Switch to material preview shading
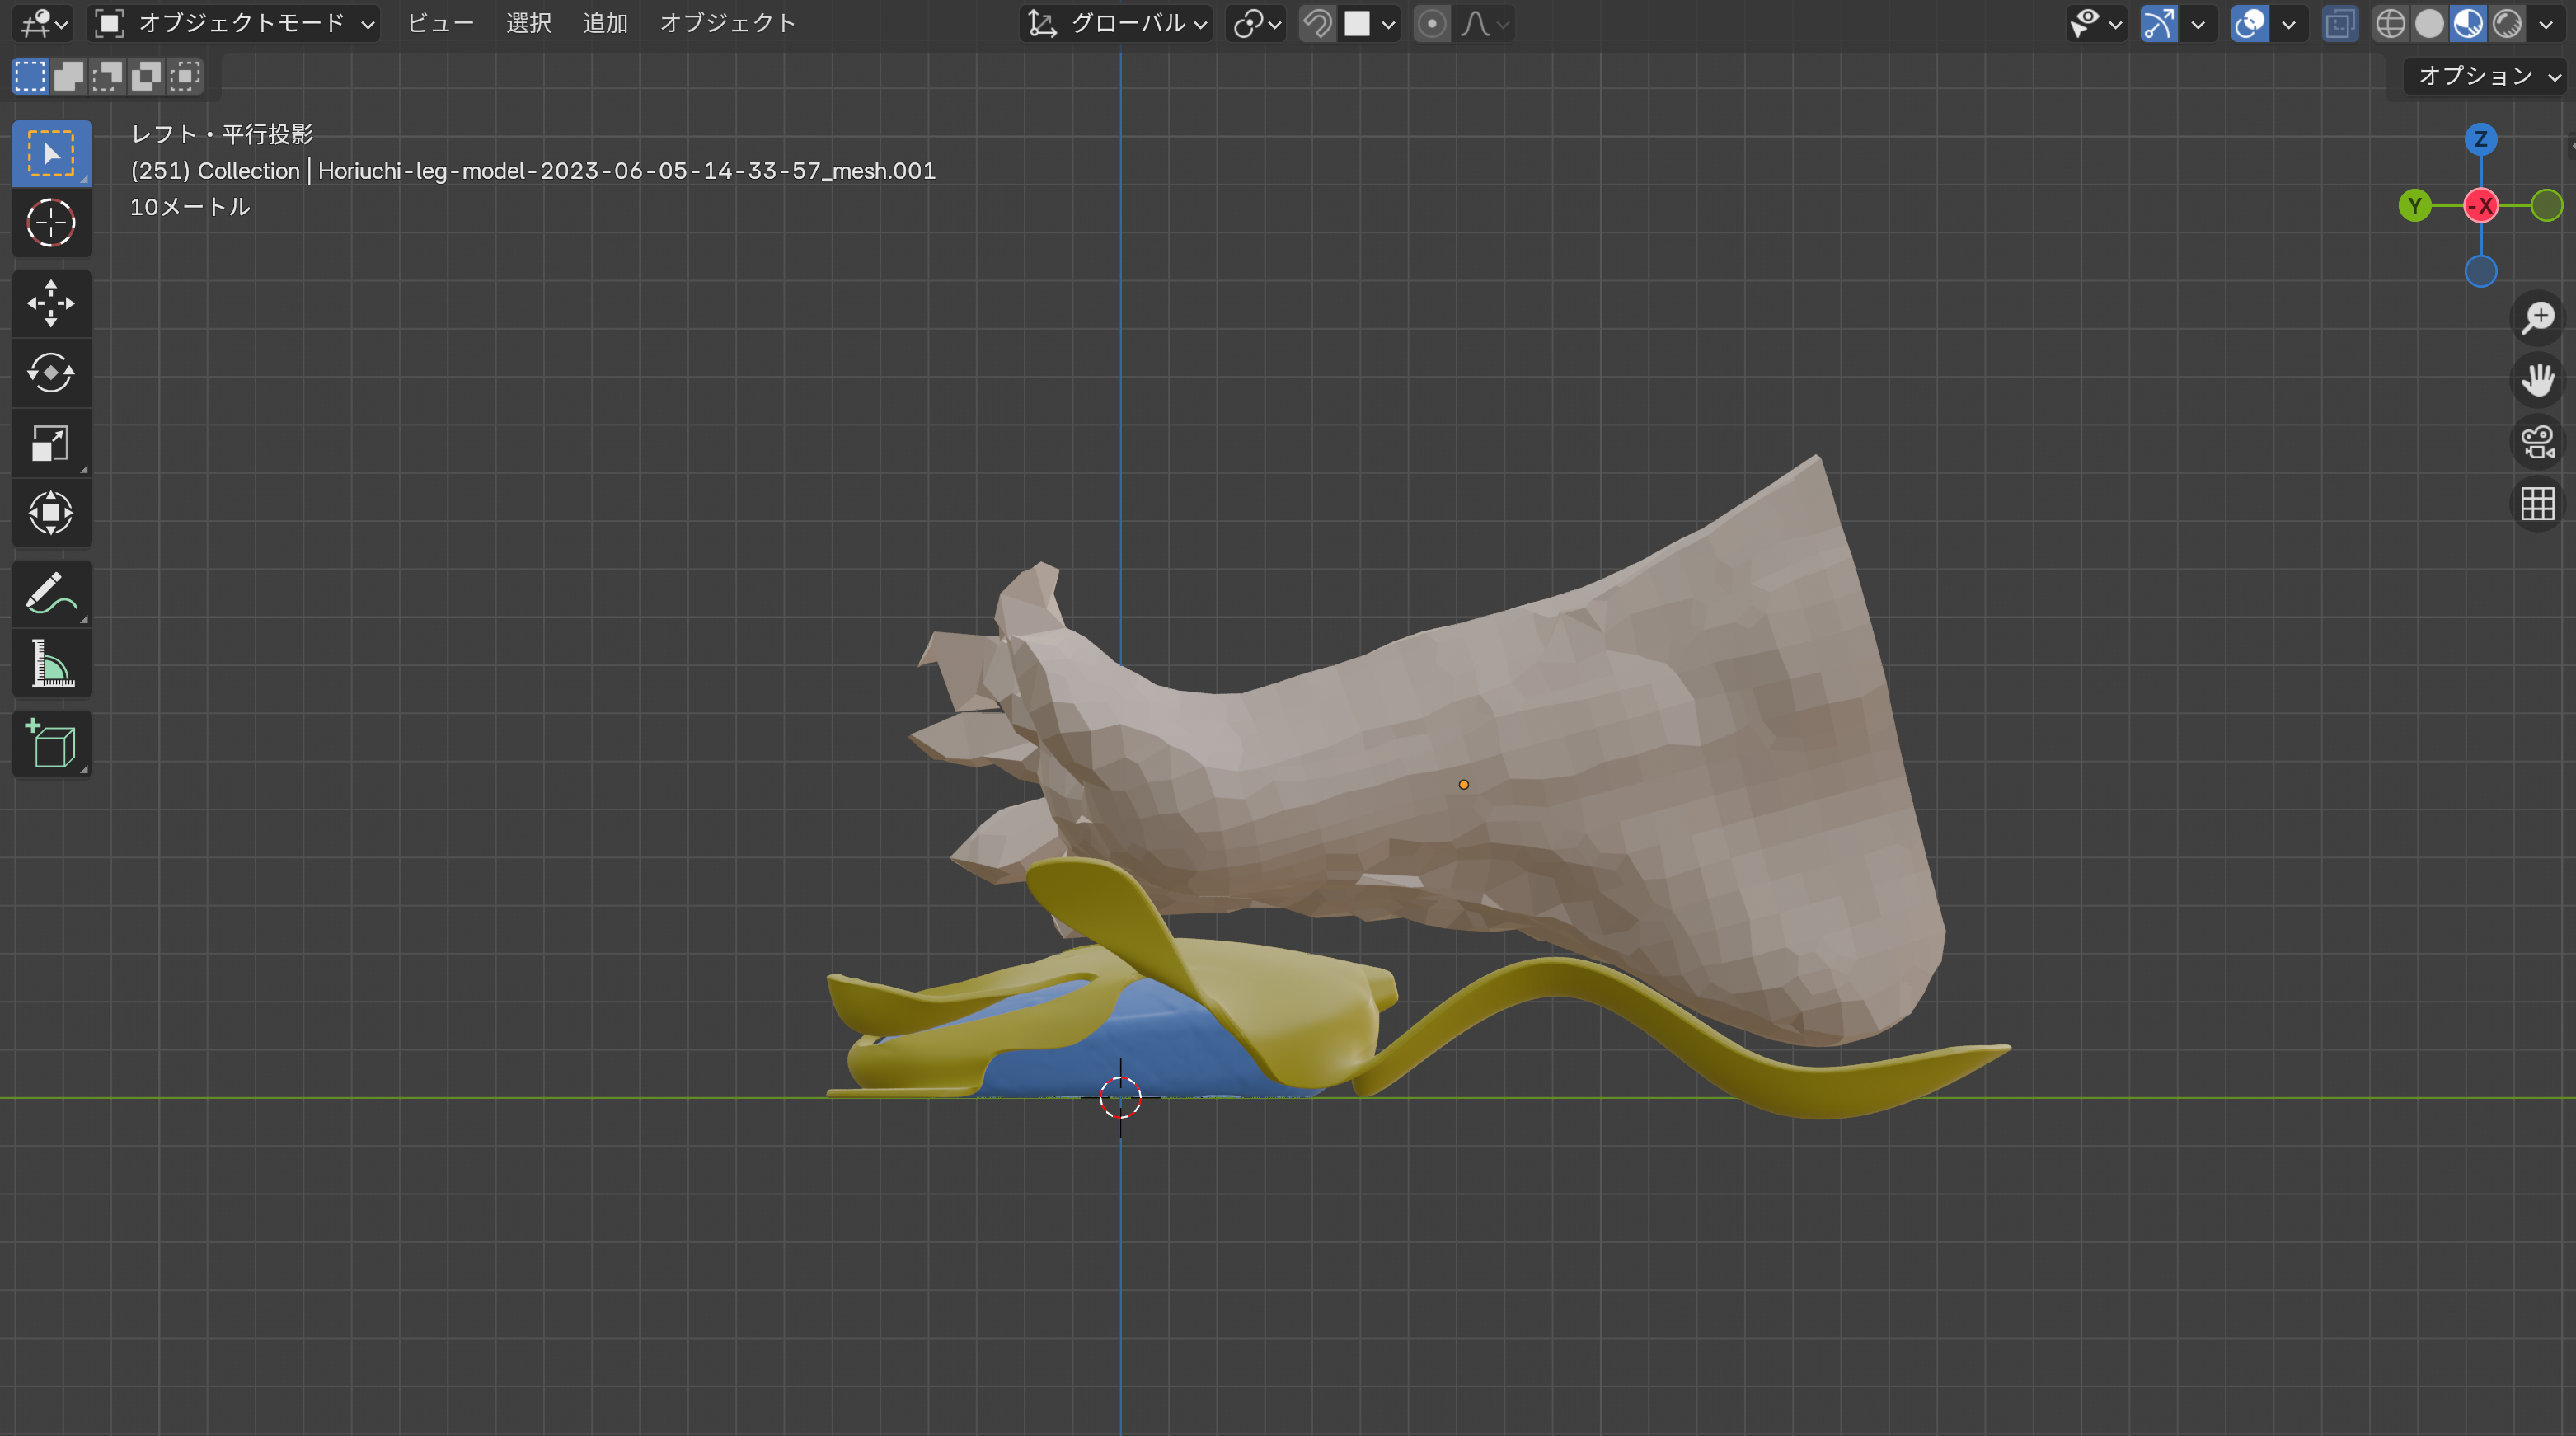 2468,23
